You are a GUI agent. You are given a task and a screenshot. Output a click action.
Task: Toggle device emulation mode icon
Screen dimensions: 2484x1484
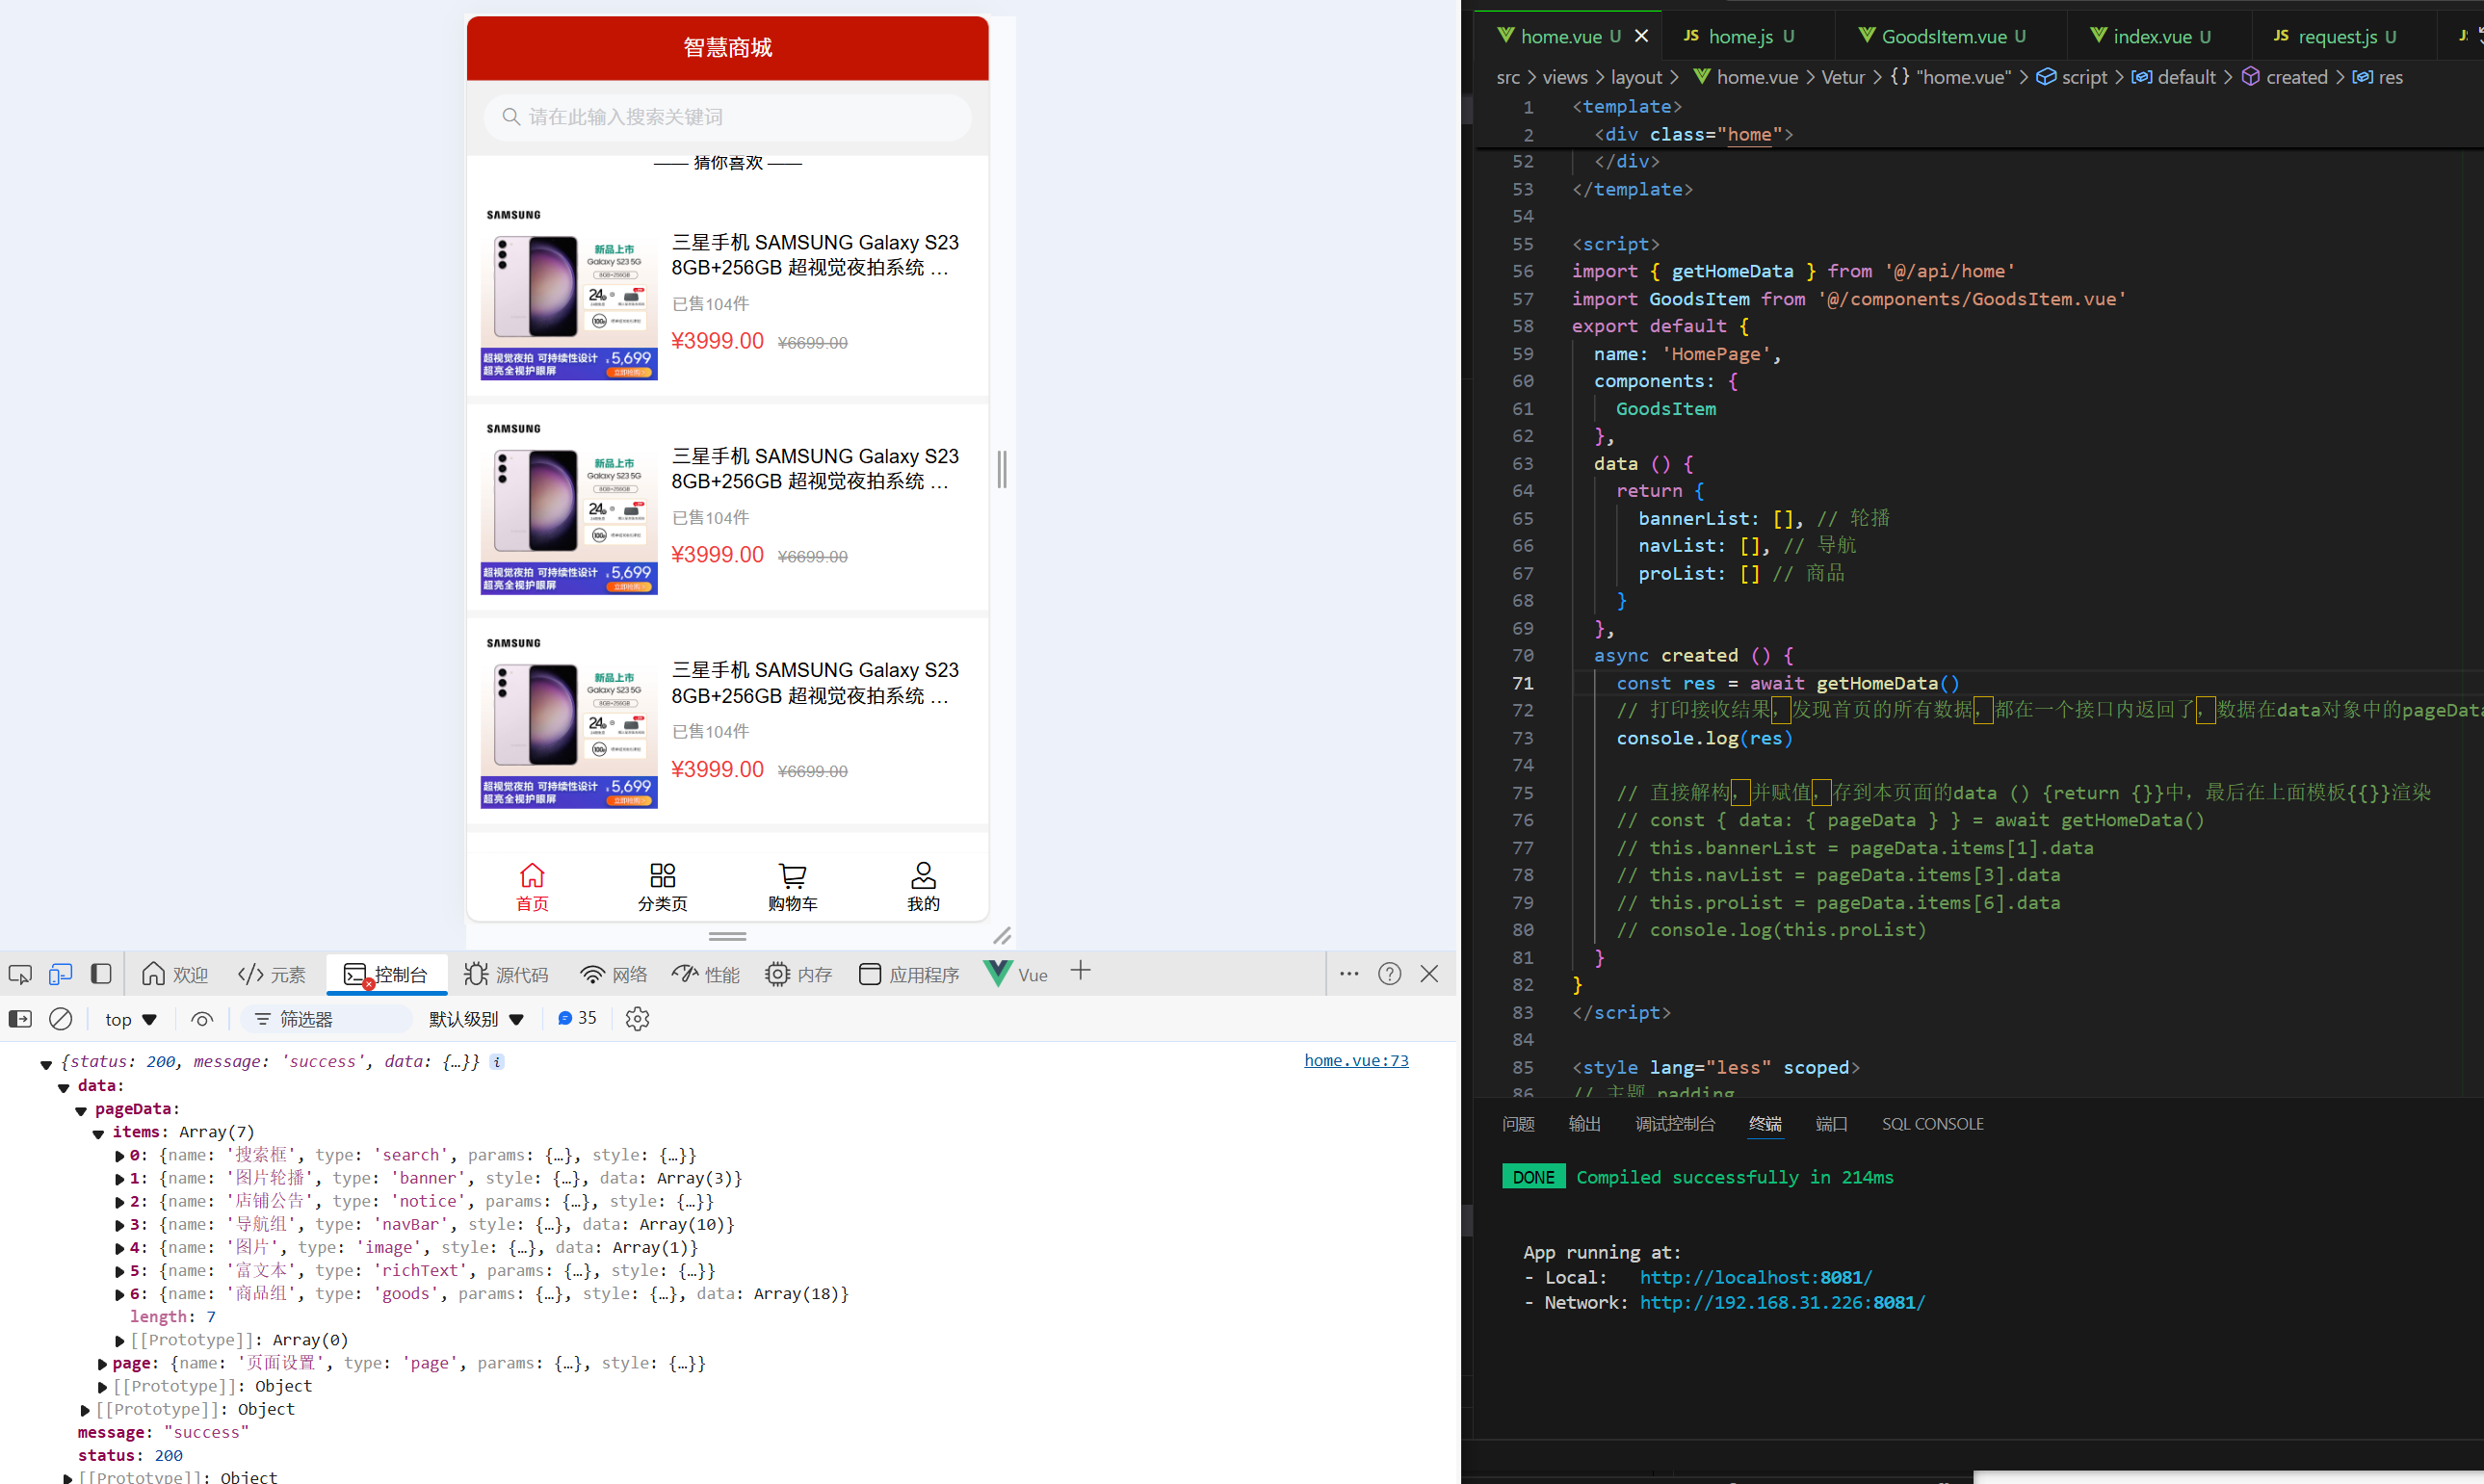tap(60, 974)
